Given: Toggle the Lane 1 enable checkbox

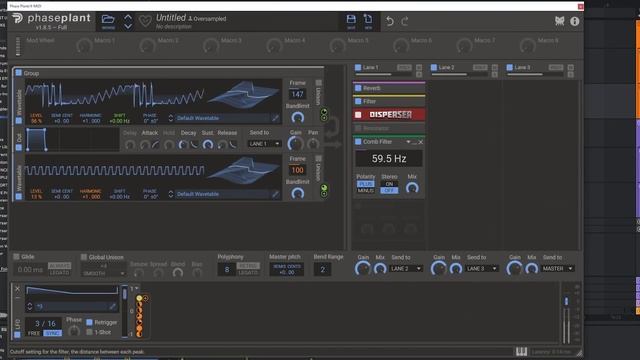Looking at the screenshot, I should tap(358, 67).
